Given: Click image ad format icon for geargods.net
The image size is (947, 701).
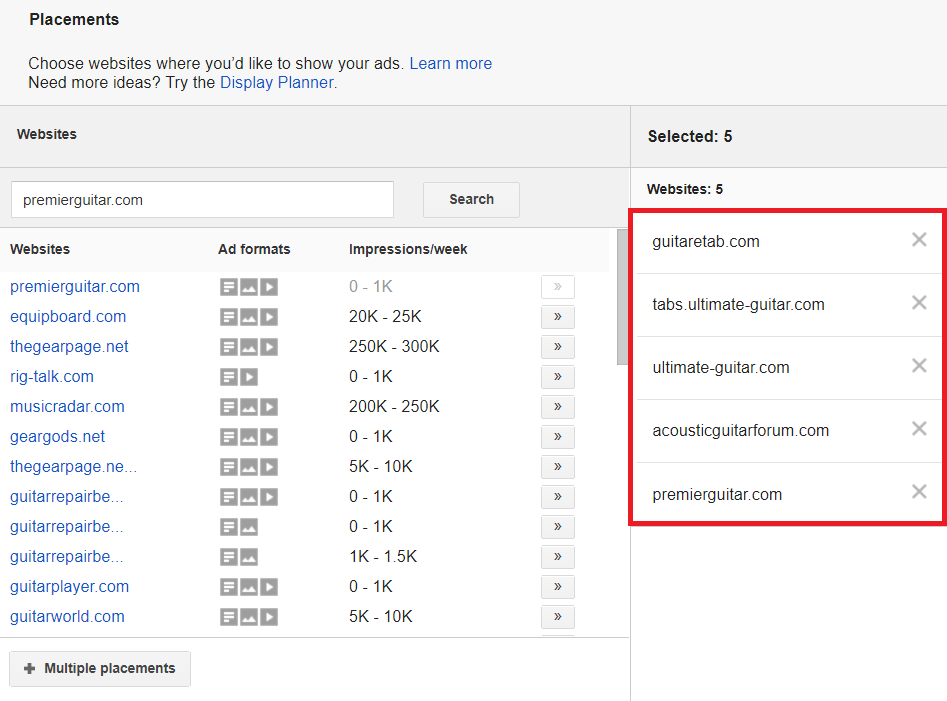Looking at the screenshot, I should click(249, 437).
